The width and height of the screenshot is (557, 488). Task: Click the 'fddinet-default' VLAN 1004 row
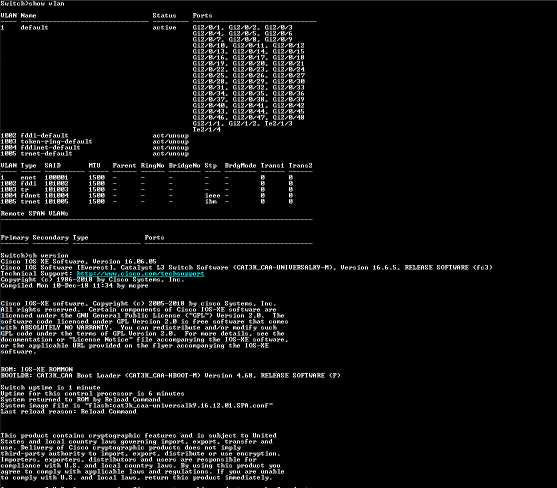tap(94, 147)
